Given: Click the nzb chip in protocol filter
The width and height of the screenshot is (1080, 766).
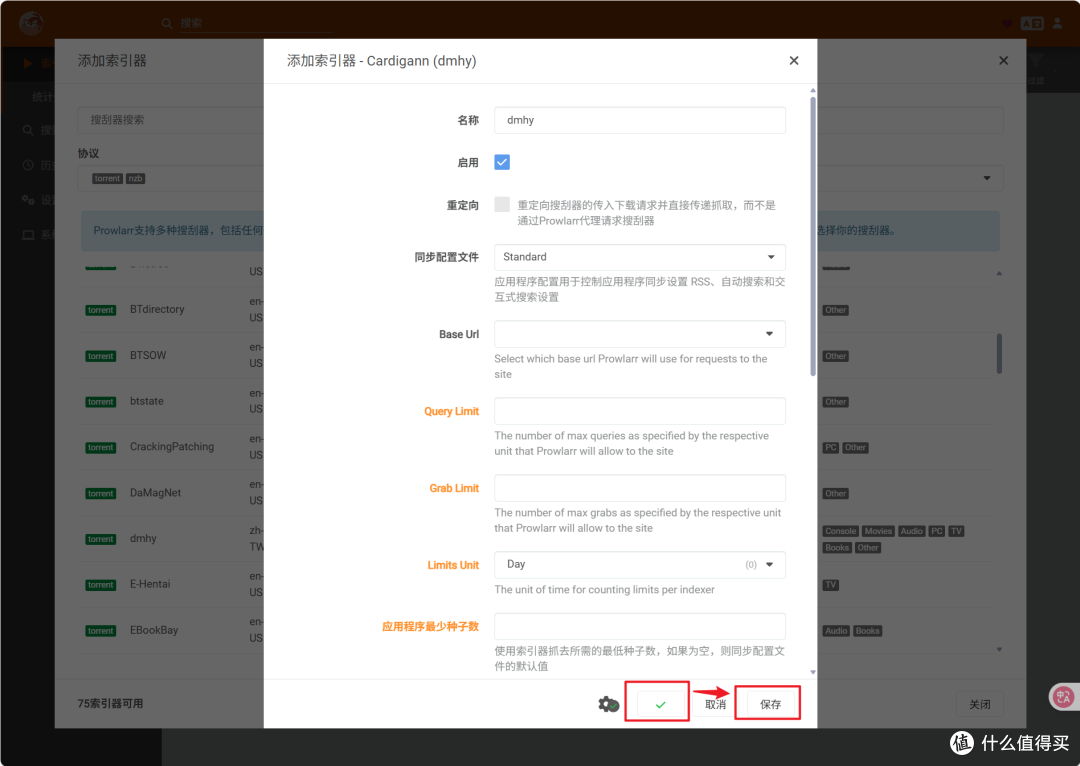Looking at the screenshot, I should 135,178.
